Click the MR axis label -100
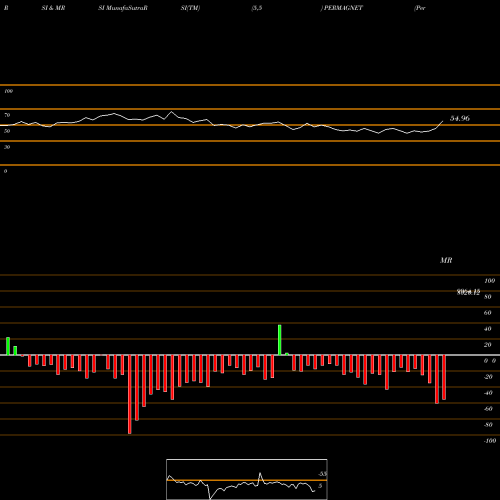The width and height of the screenshot is (500, 500). coord(490,441)
